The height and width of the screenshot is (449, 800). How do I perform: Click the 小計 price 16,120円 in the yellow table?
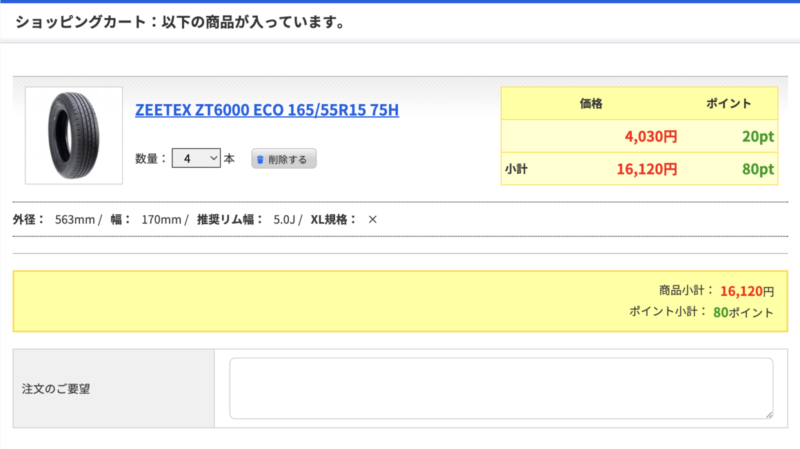click(x=647, y=169)
